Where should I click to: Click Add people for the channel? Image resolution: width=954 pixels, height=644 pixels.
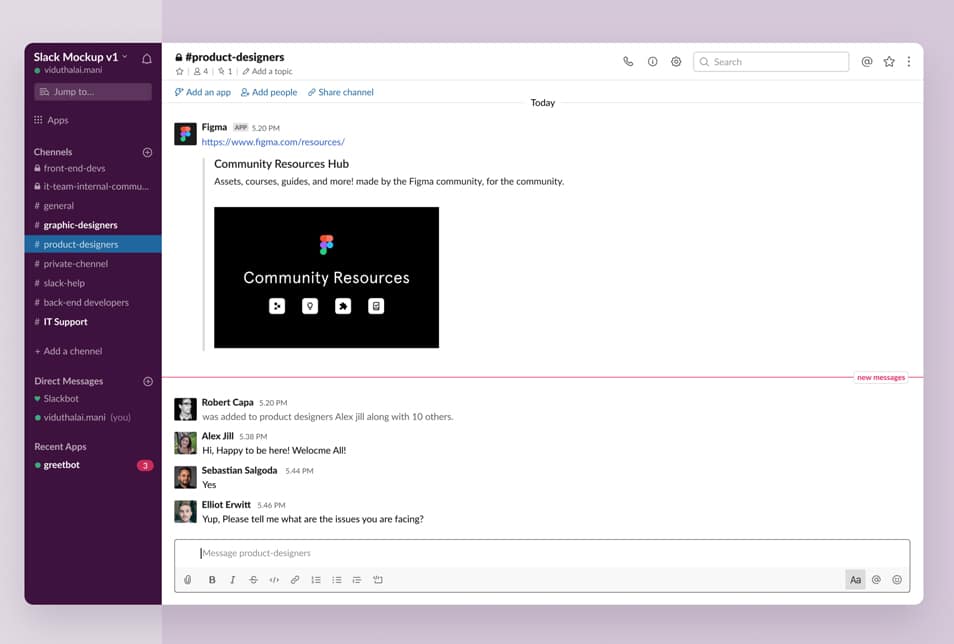(x=268, y=91)
